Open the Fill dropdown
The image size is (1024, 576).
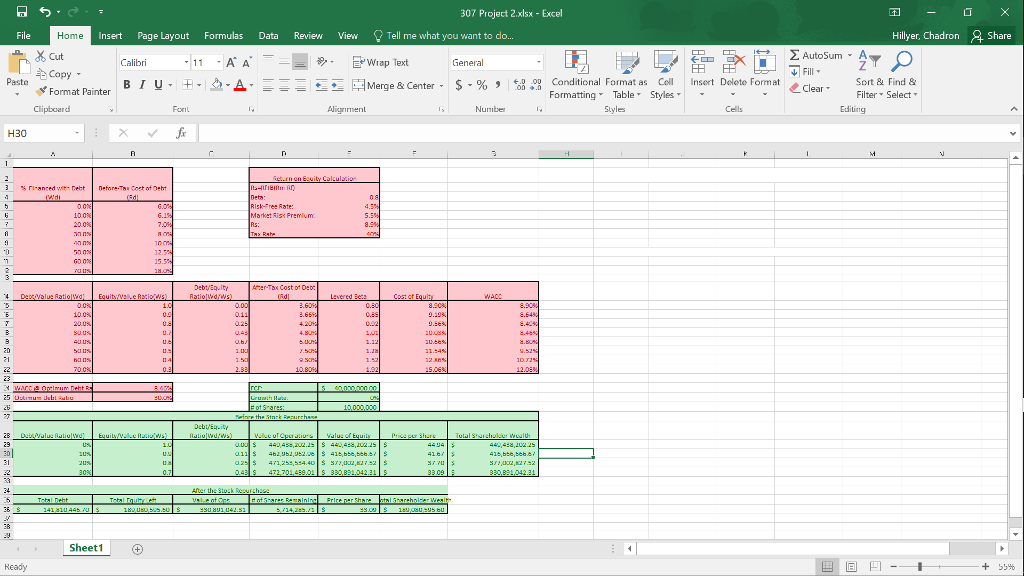tap(805, 72)
